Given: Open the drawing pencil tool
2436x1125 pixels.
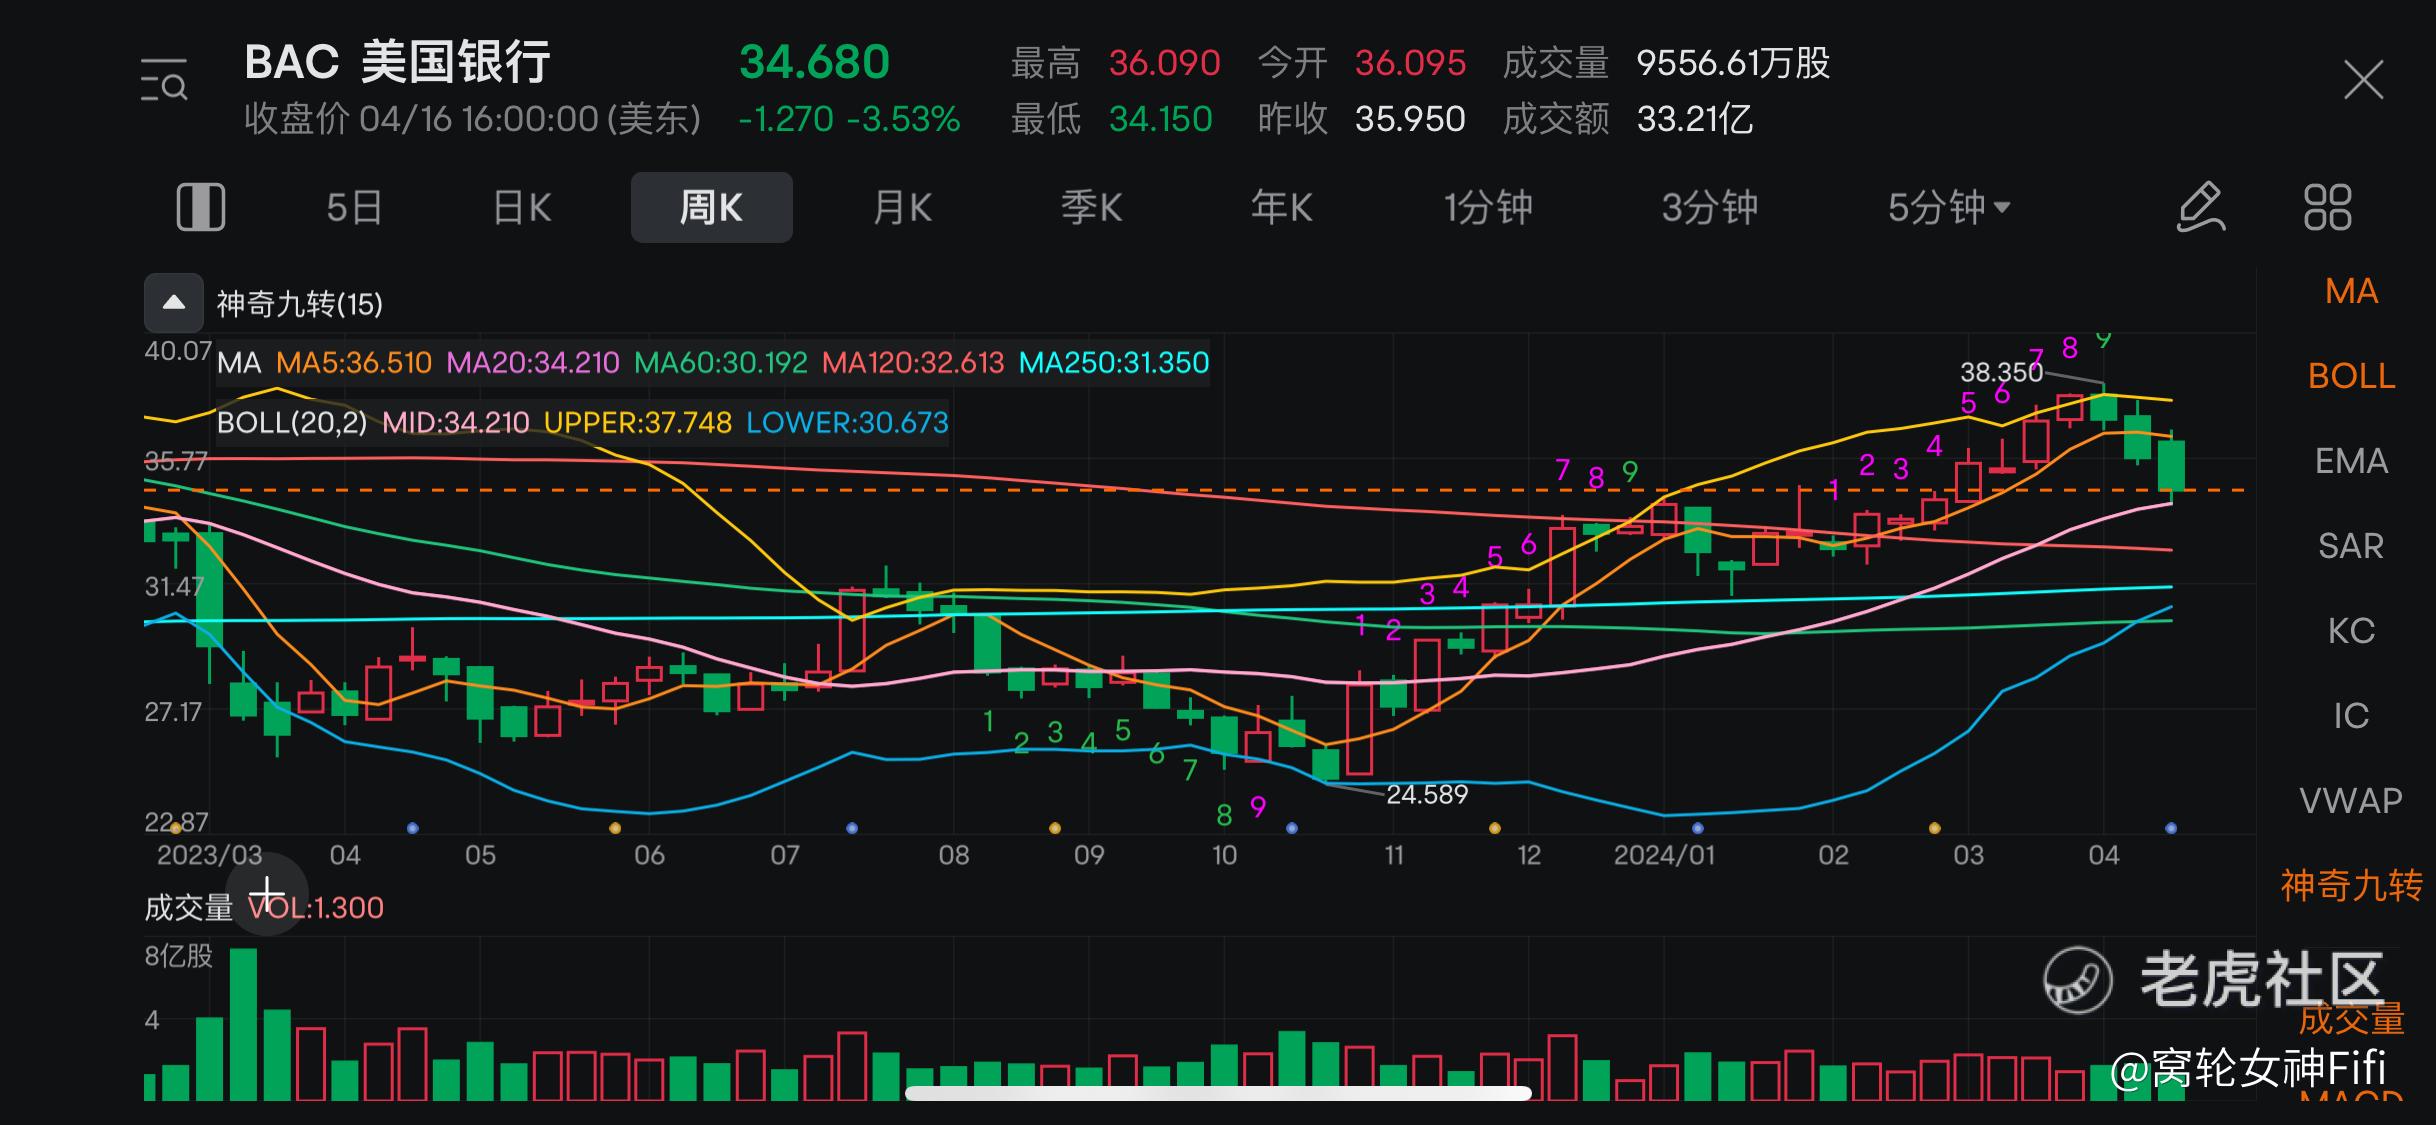Looking at the screenshot, I should pos(2201,207).
